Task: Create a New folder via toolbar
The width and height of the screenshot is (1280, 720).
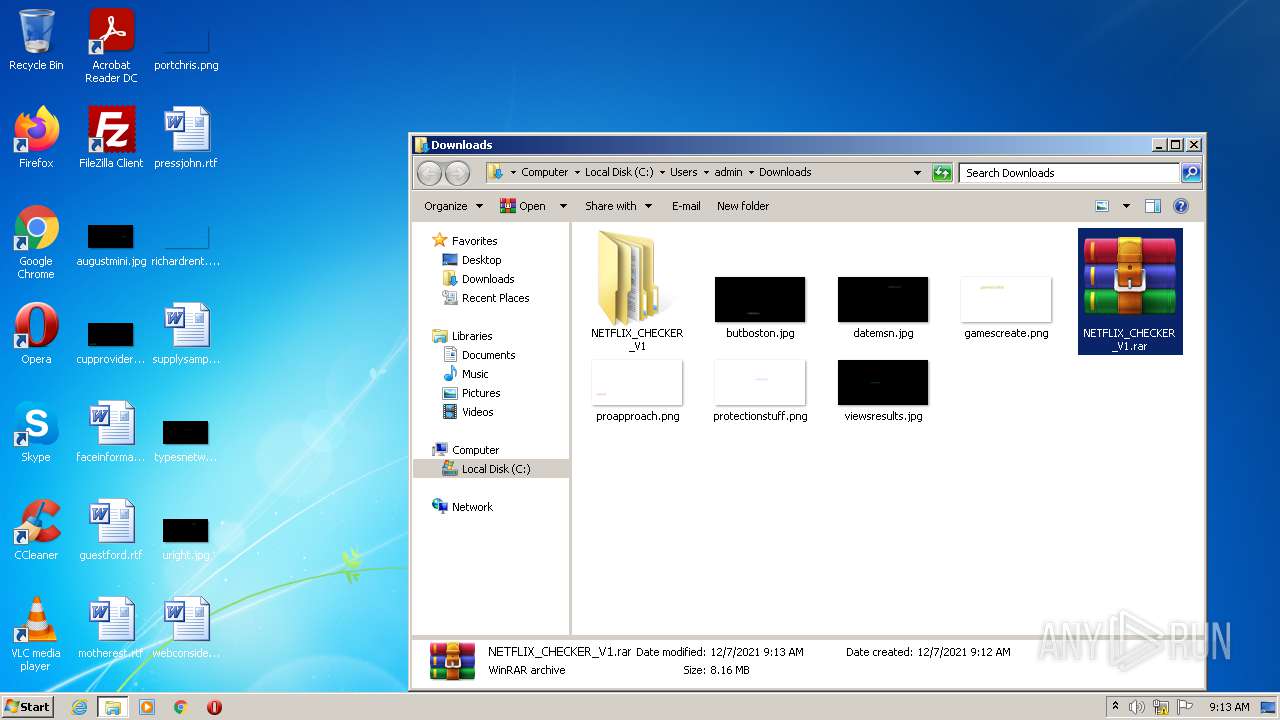Action: [743, 206]
